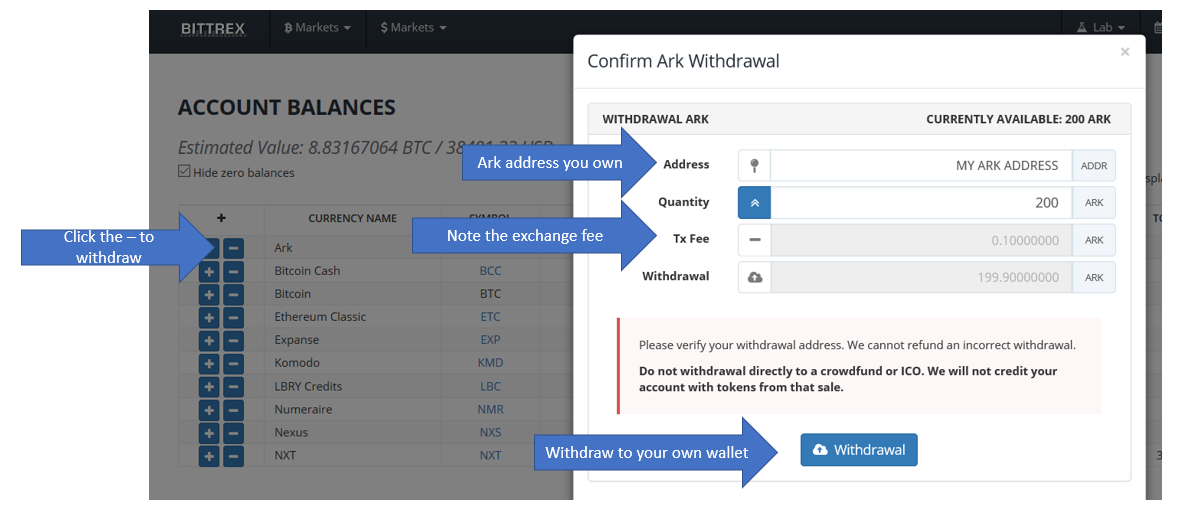Click the Komodo currency name
Screen dimensions: 1189x522
[297, 363]
